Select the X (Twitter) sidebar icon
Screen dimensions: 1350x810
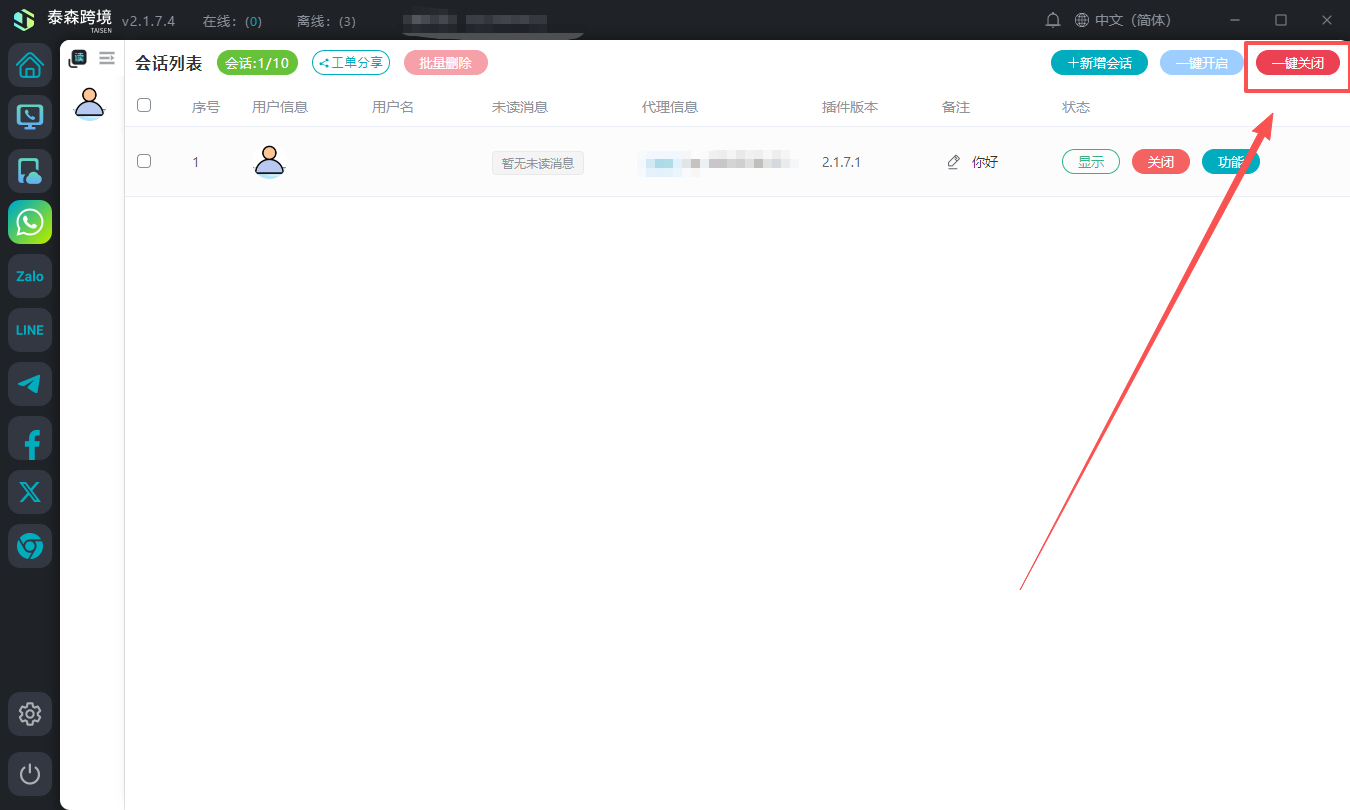tap(30, 492)
